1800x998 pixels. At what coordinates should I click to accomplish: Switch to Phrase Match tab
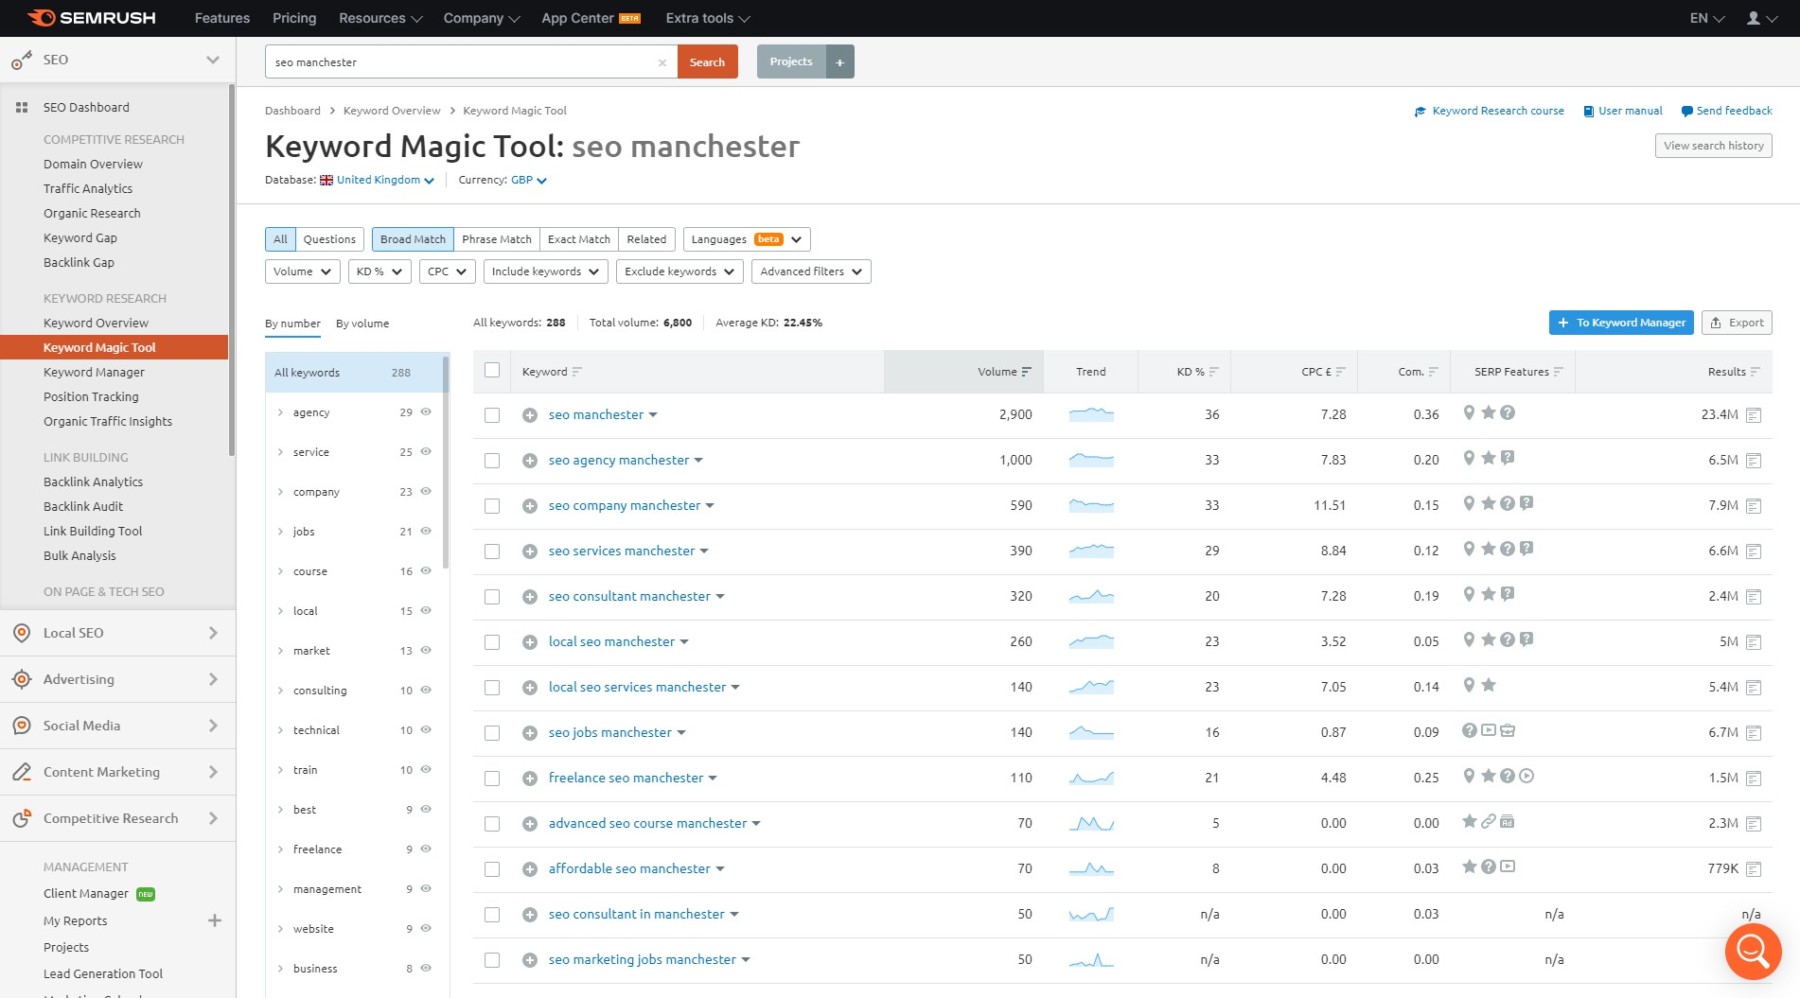click(x=497, y=240)
